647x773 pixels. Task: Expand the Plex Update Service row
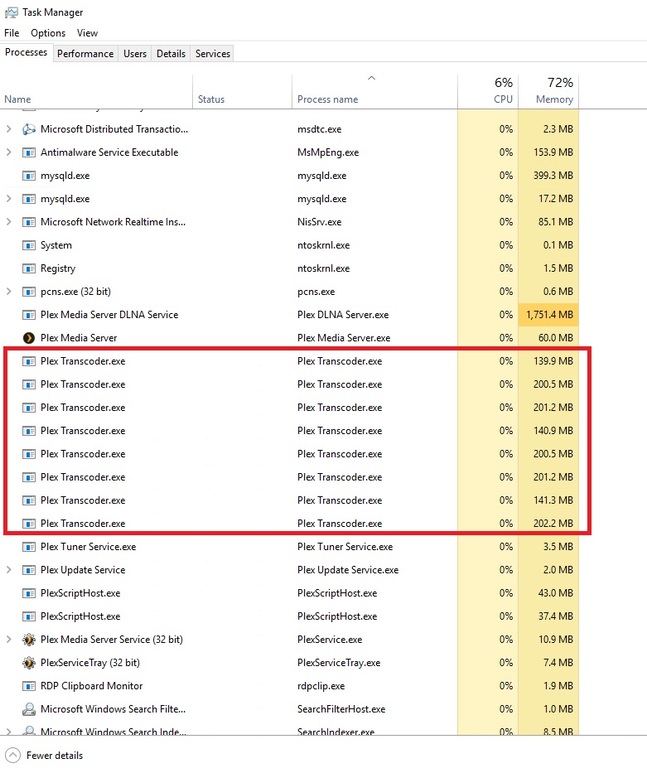click(8, 570)
